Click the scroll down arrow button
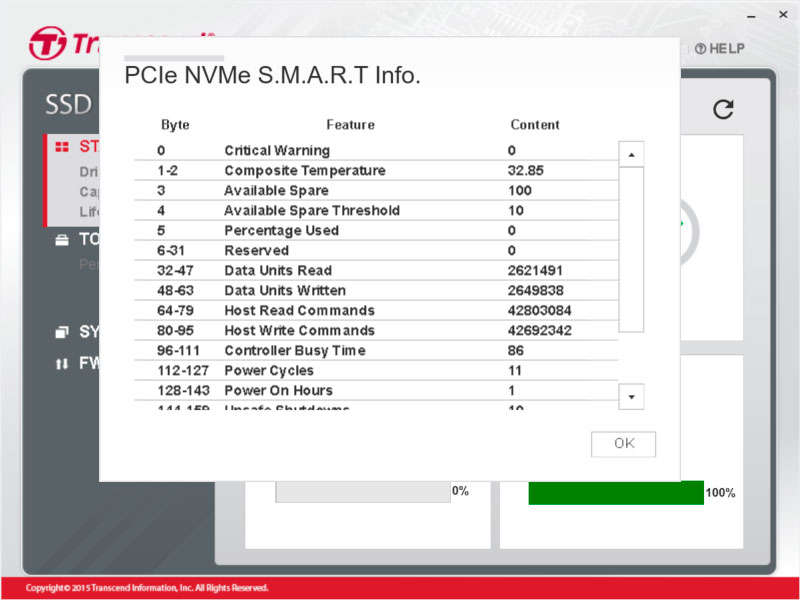This screenshot has height=600, width=800. (631, 396)
